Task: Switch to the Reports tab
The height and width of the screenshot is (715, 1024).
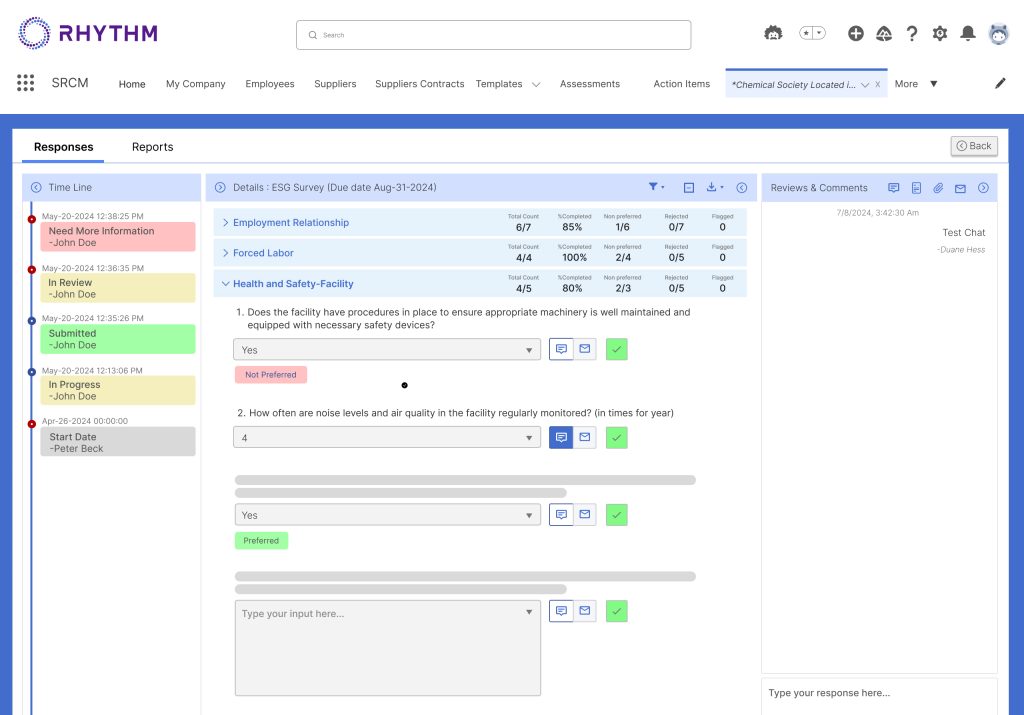Action: [152, 147]
